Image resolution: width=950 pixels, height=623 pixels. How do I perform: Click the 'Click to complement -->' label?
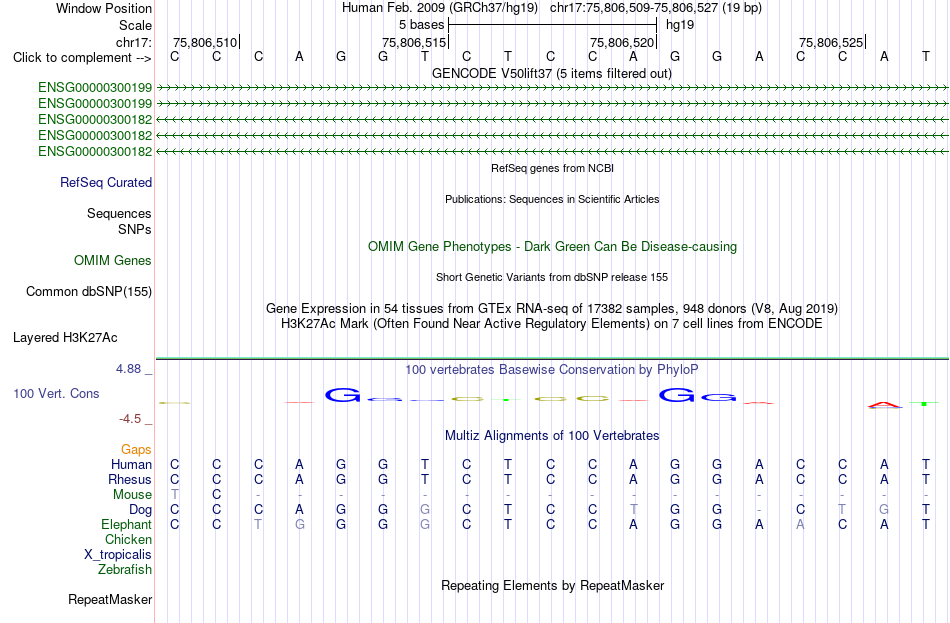point(82,58)
